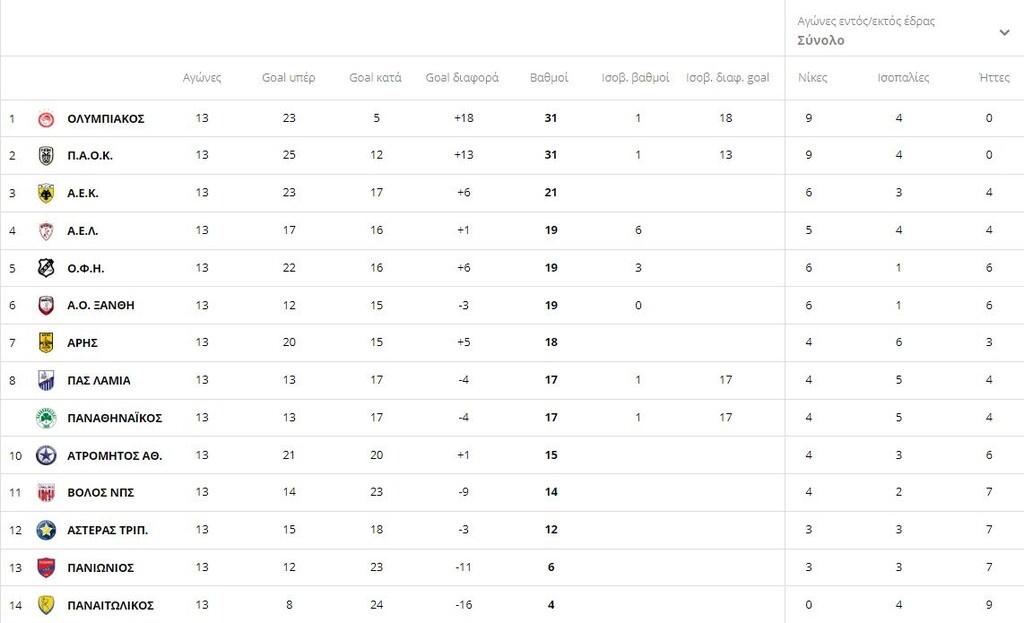Expand the home/away matches dropdown arrow
Screen dimensions: 1024x623
point(1004,32)
